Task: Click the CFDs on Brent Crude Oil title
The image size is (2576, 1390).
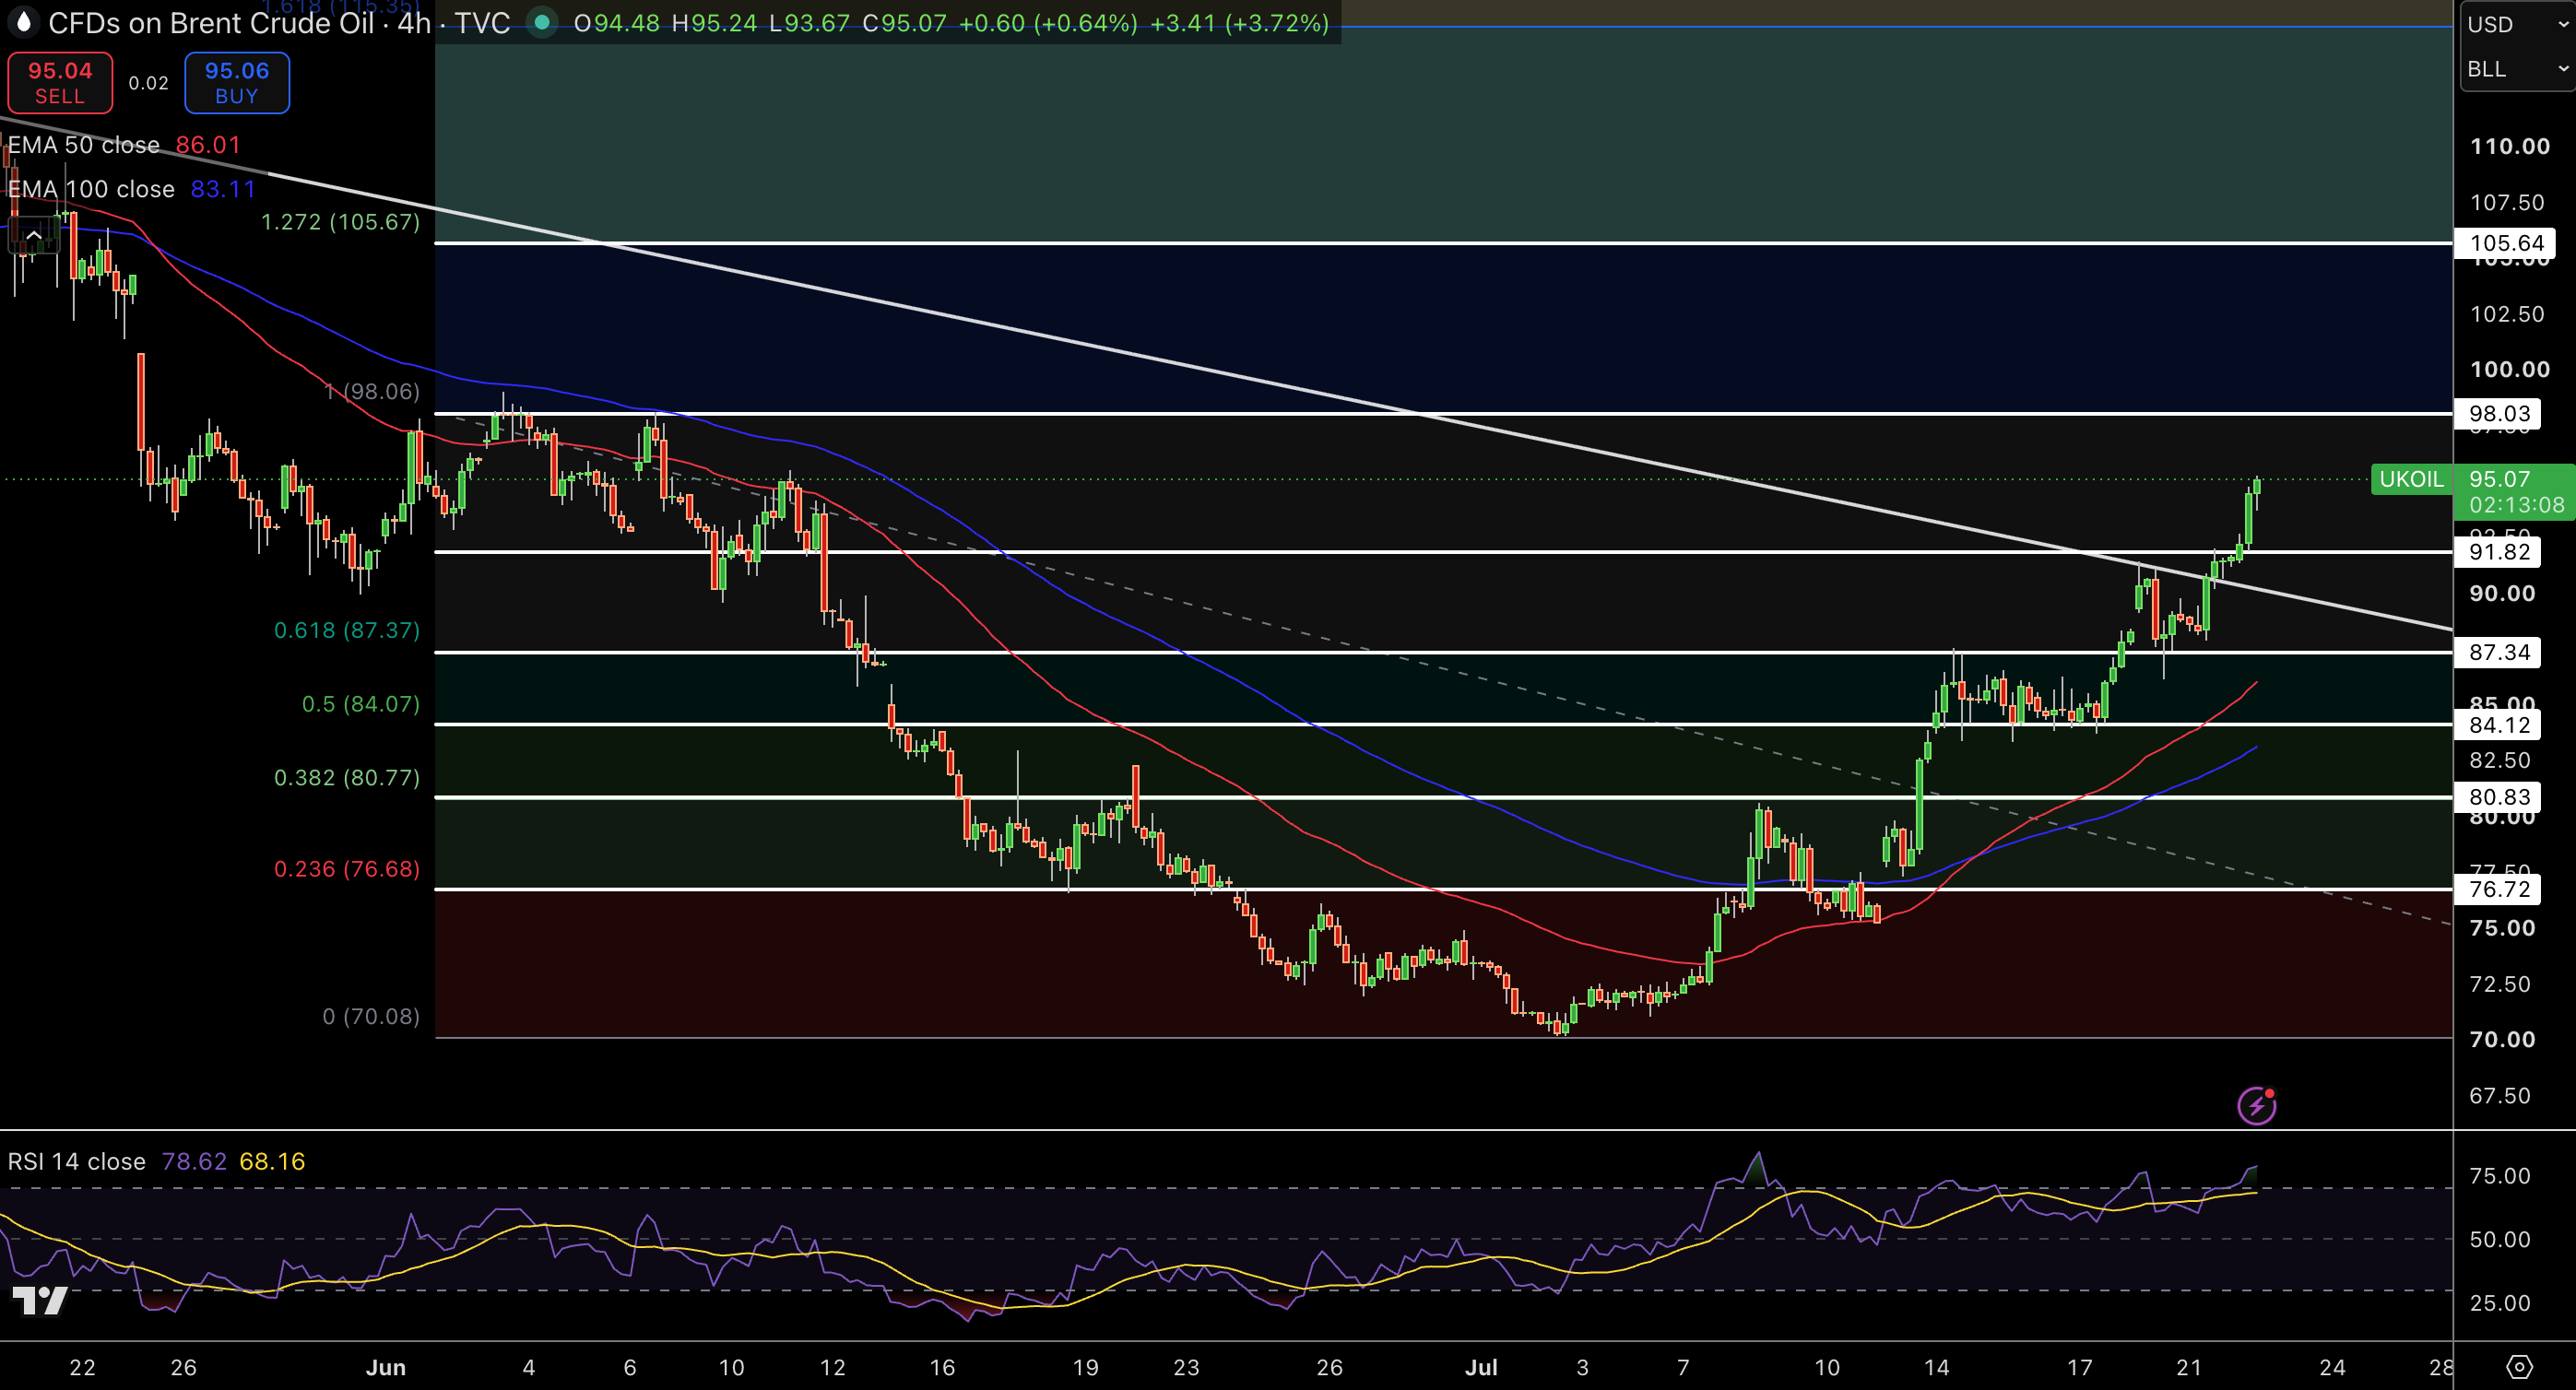Action: pyautogui.click(x=211, y=23)
